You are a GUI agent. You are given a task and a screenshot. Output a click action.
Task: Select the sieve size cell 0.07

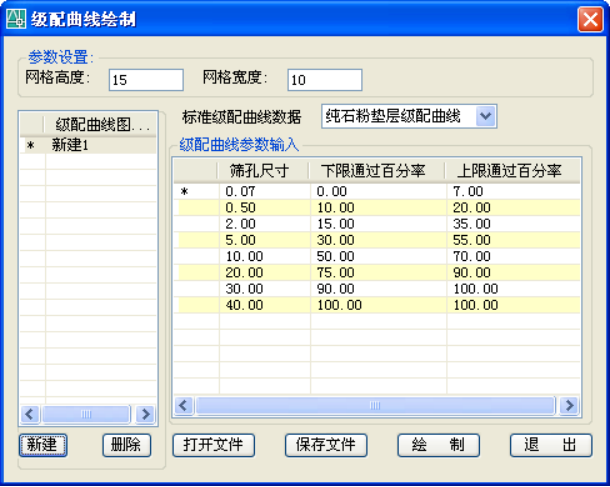point(265,191)
